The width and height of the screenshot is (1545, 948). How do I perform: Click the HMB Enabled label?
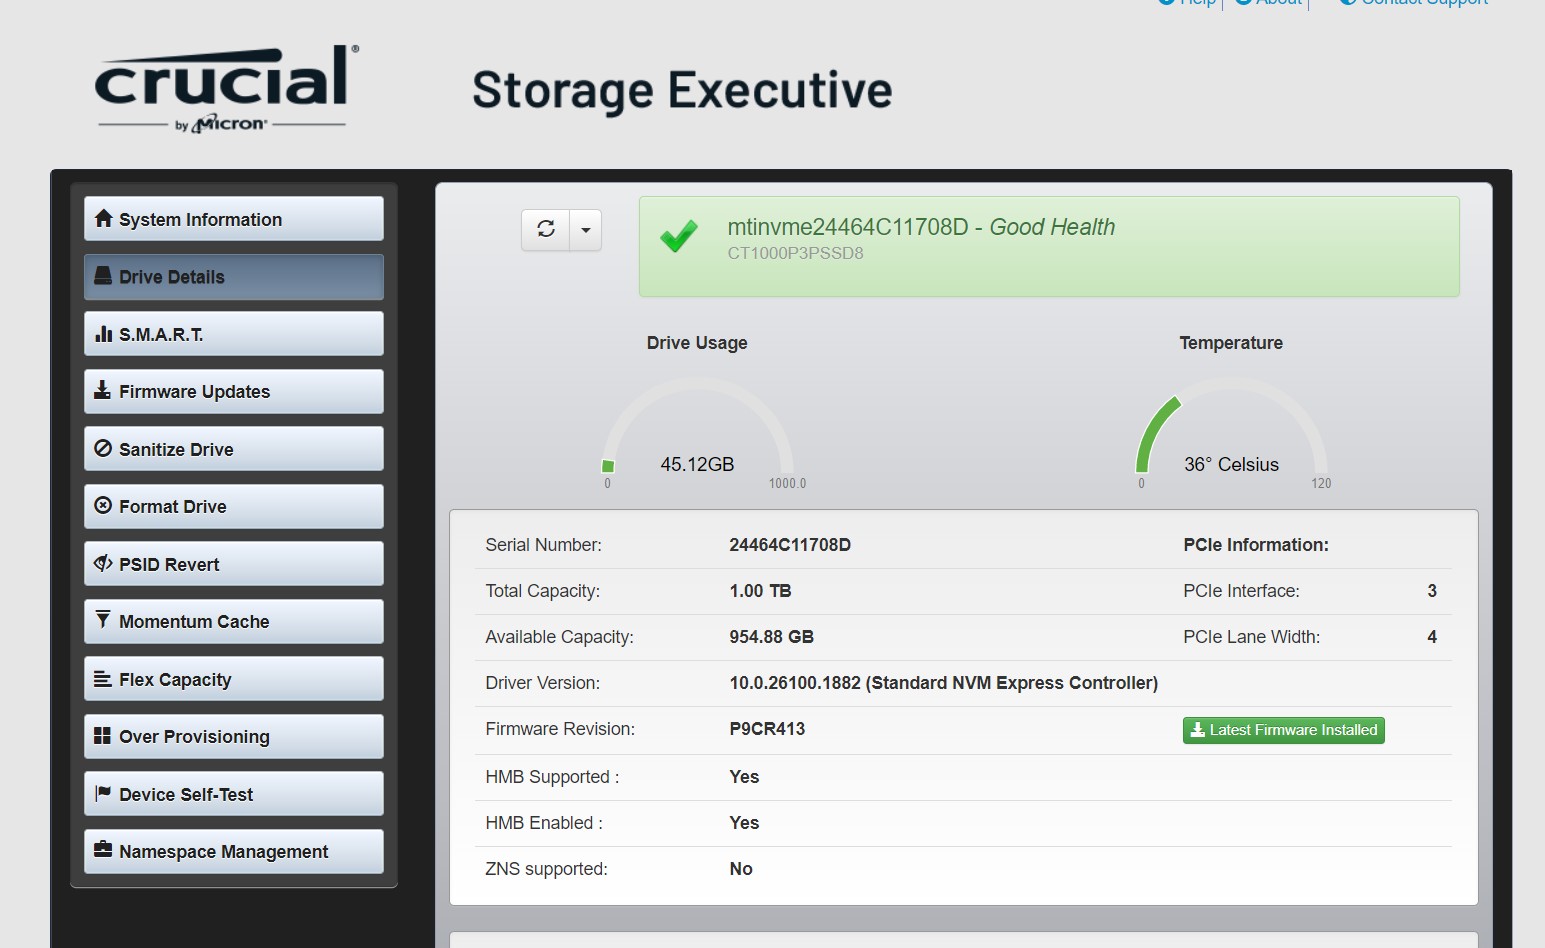pos(544,823)
